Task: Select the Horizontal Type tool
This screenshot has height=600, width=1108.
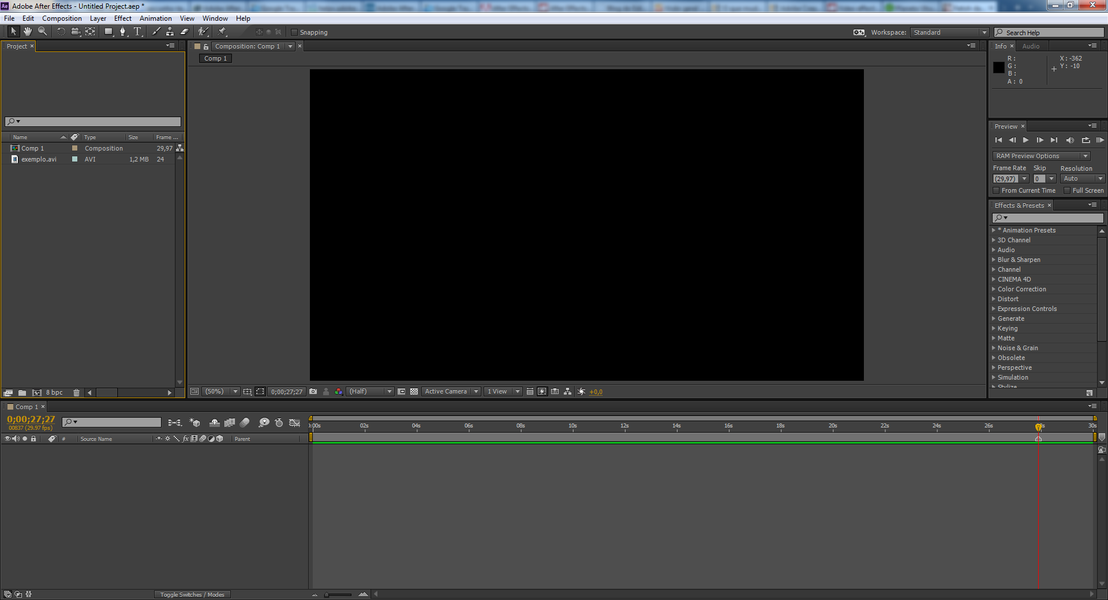Action: [x=138, y=32]
